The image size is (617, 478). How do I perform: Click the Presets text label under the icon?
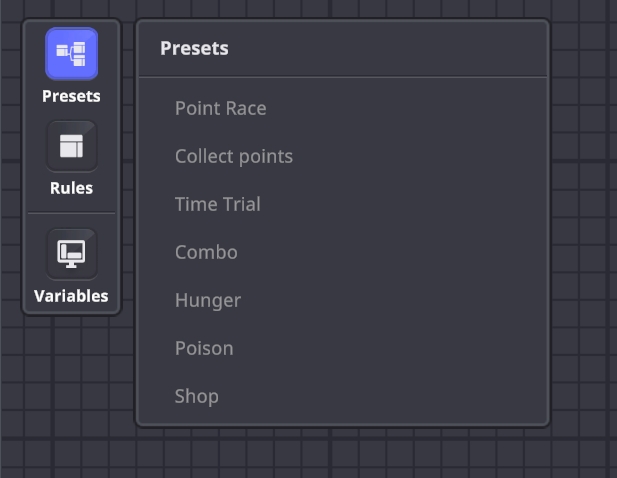pos(71,96)
